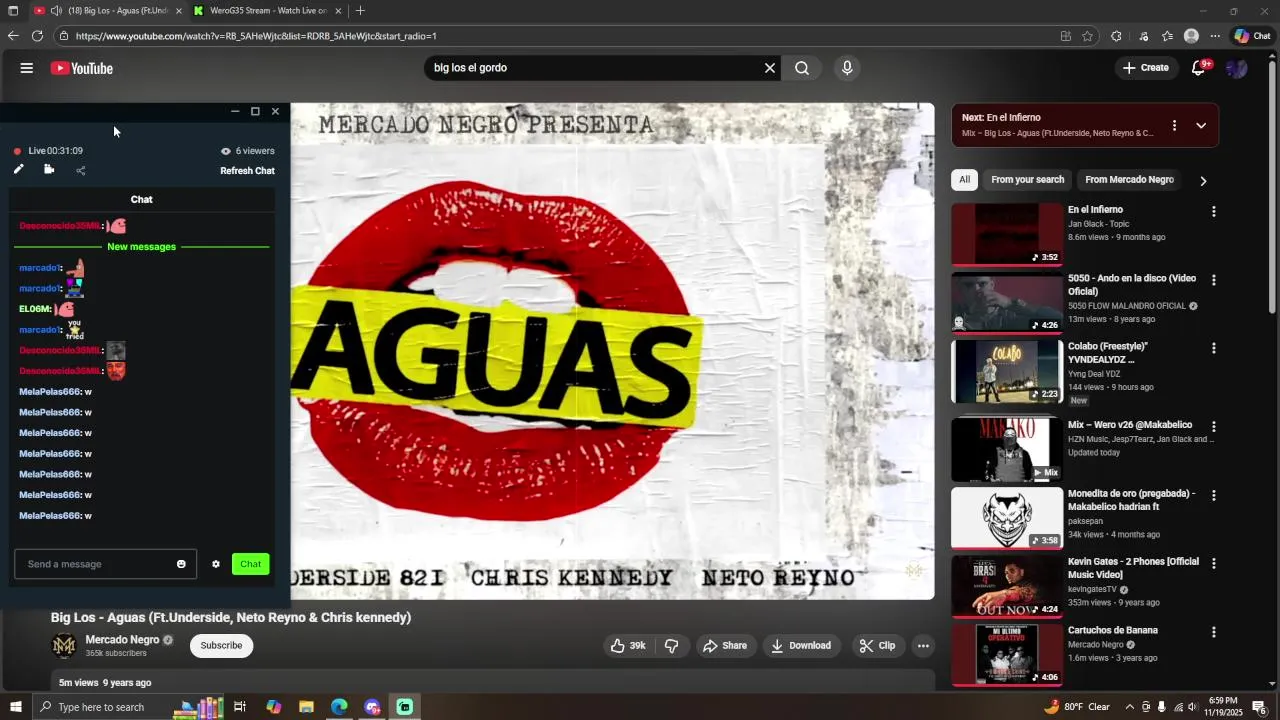This screenshot has height=720, width=1280.
Task: Like the Aguas video
Action: [x=628, y=646]
